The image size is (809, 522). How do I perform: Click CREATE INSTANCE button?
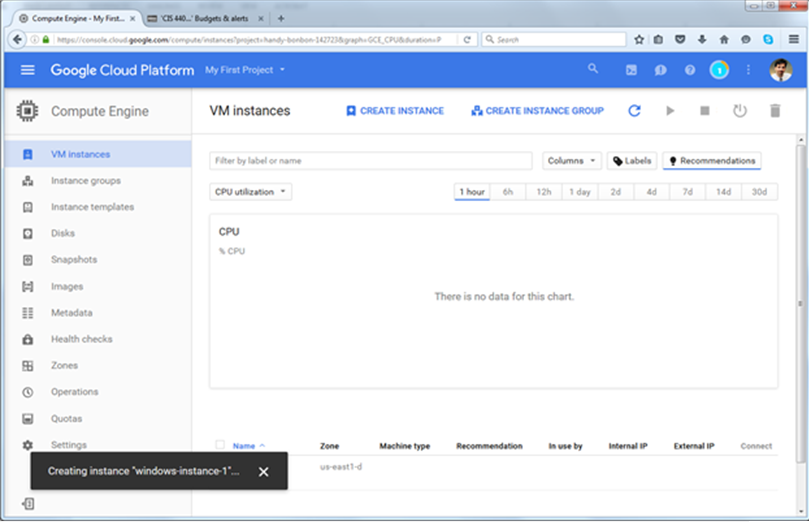[395, 111]
